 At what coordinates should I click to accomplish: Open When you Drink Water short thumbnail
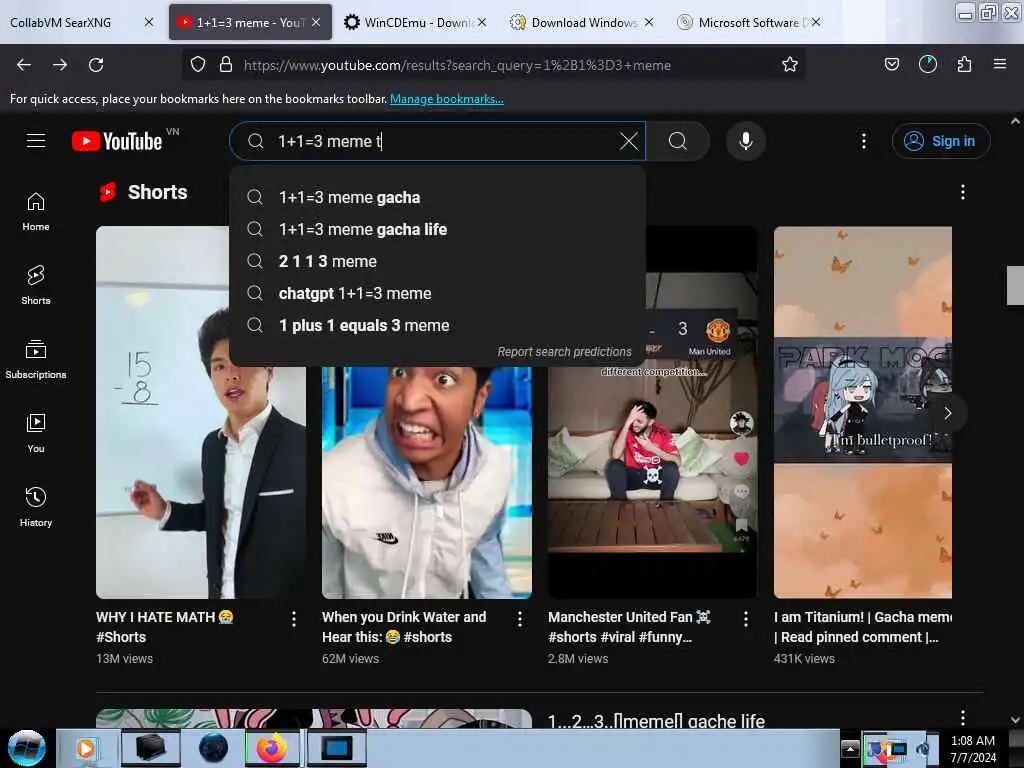click(426, 482)
